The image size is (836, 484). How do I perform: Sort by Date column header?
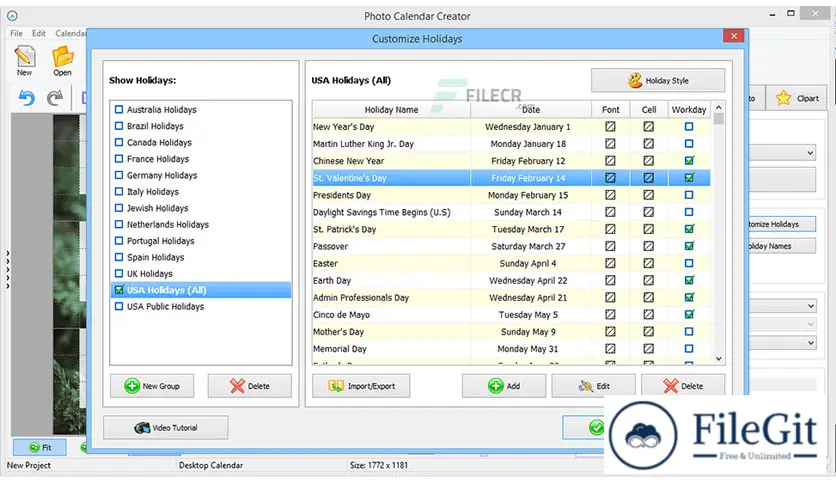pos(531,109)
